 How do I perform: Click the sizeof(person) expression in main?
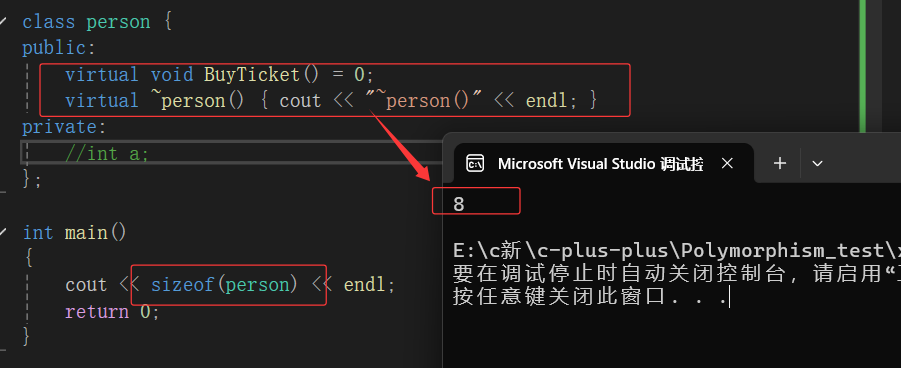click(224, 285)
